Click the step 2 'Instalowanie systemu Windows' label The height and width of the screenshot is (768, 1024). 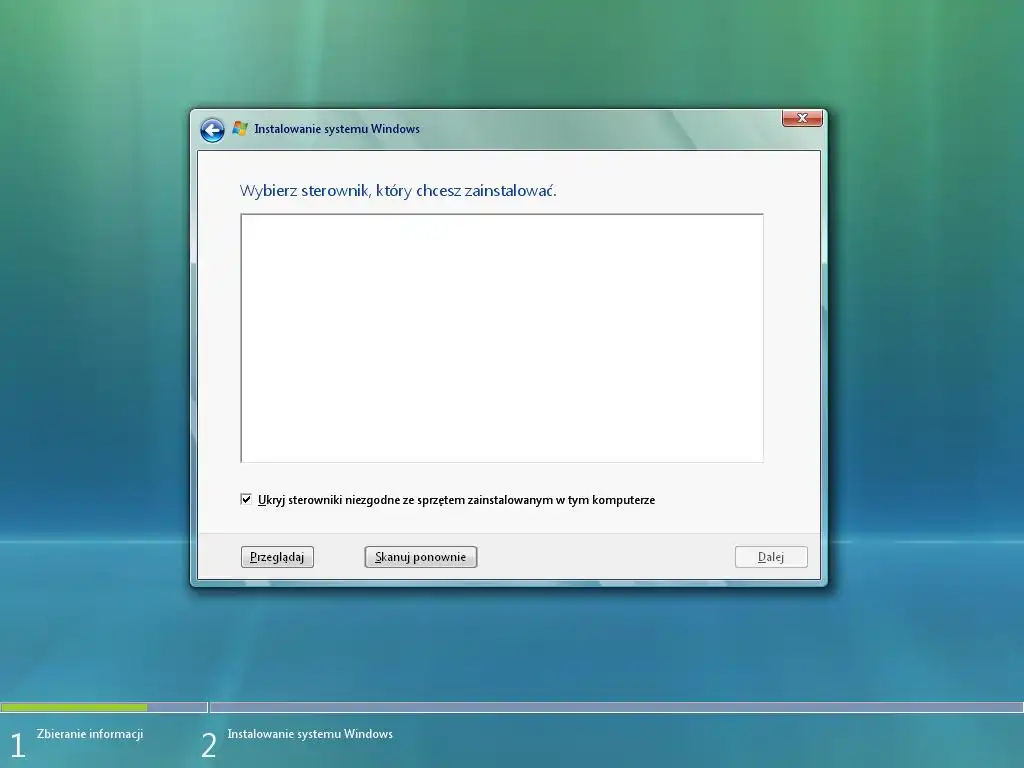tap(310, 734)
